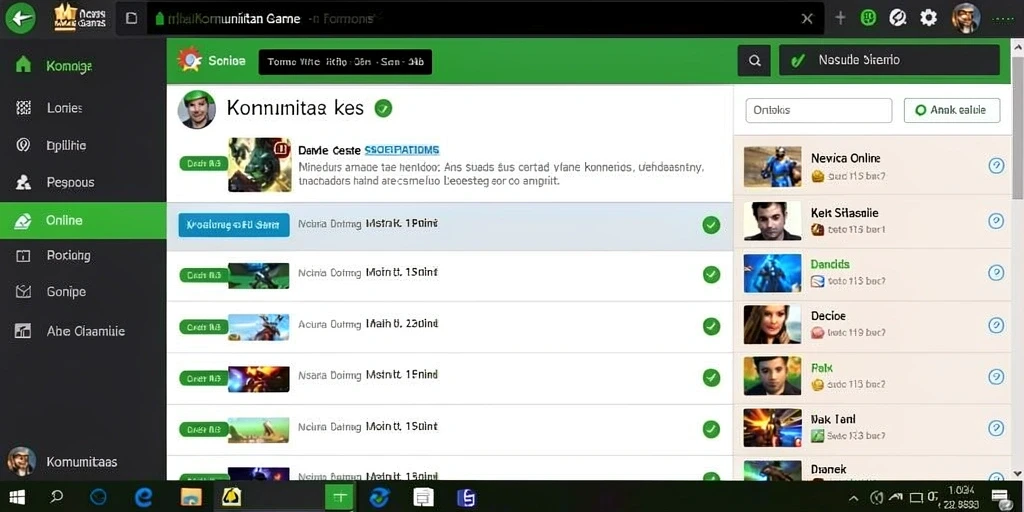The image size is (1024, 512).
Task: Click the help icon beside Nevica Online
Action: [996, 166]
